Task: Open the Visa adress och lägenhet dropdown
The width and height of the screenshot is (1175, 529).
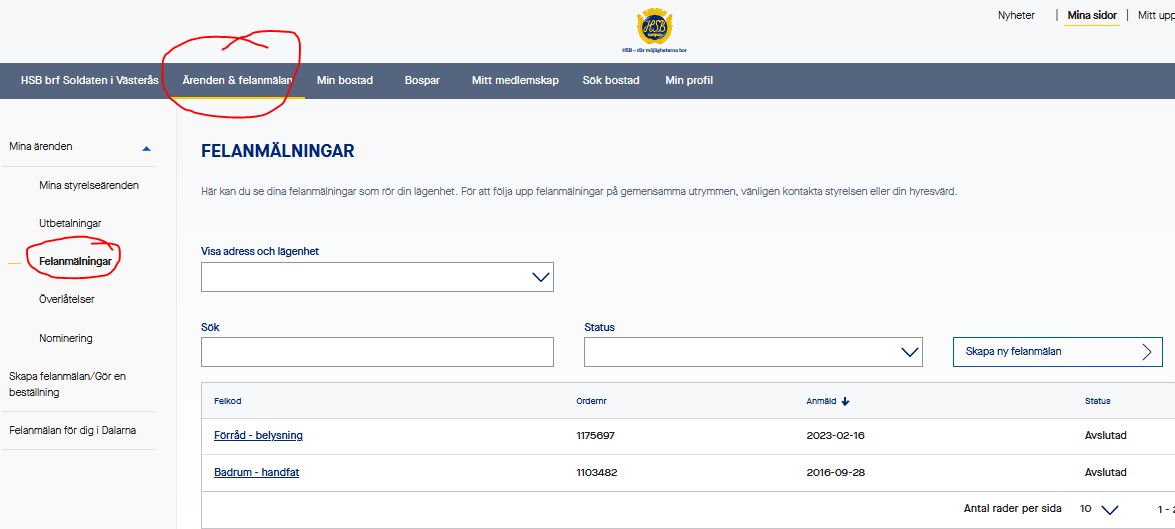Action: (377, 277)
